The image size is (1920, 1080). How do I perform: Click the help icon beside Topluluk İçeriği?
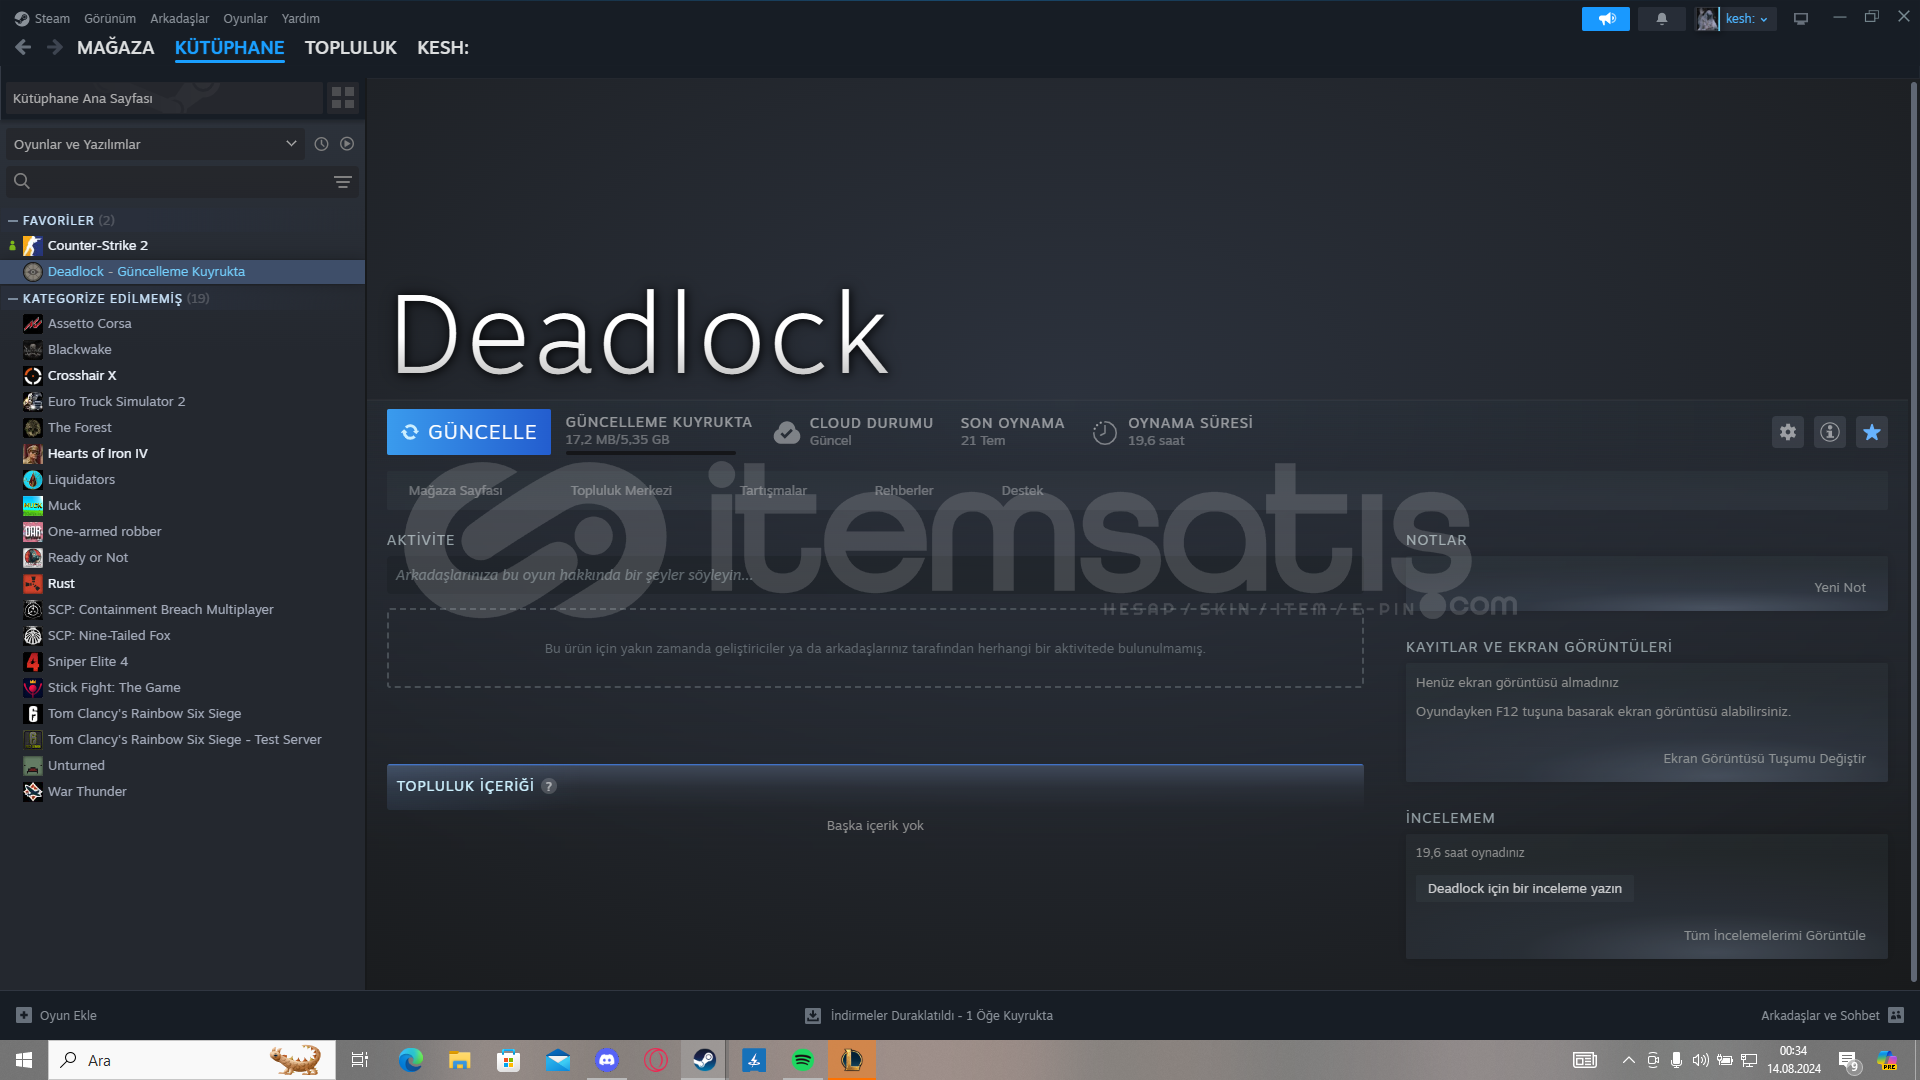point(549,786)
